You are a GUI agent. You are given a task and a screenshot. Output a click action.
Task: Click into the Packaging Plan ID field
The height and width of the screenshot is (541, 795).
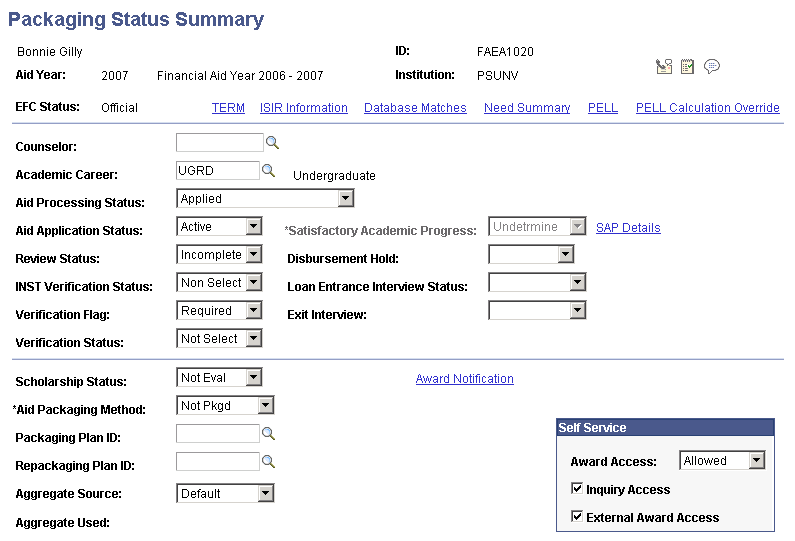218,434
